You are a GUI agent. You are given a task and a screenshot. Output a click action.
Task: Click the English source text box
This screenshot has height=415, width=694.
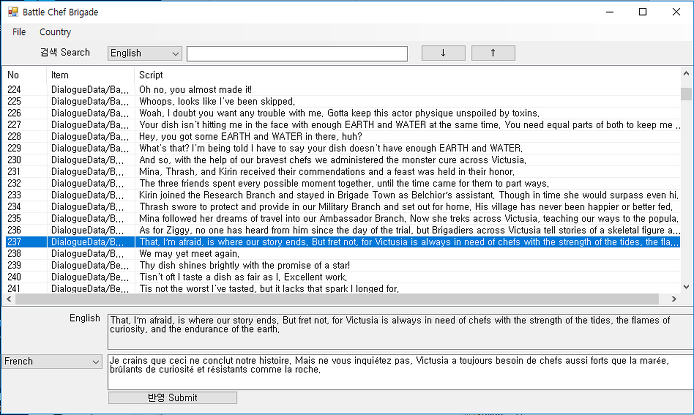click(401, 331)
